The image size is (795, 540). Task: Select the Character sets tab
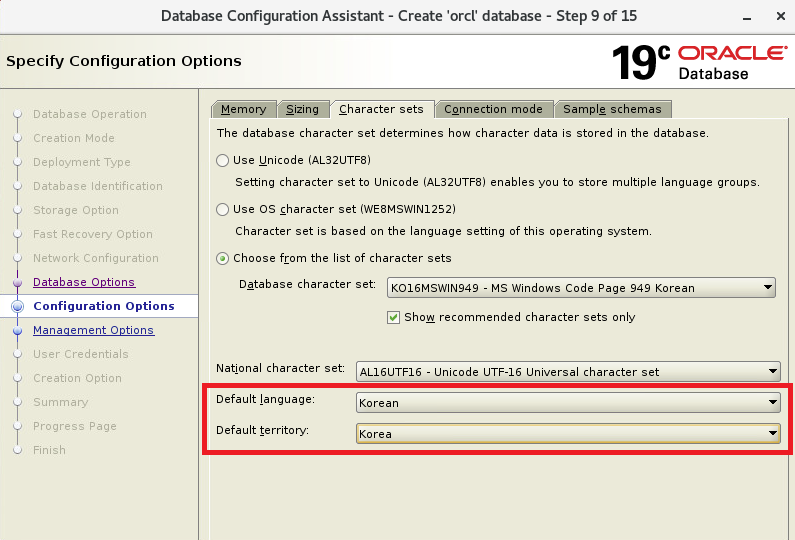381,109
